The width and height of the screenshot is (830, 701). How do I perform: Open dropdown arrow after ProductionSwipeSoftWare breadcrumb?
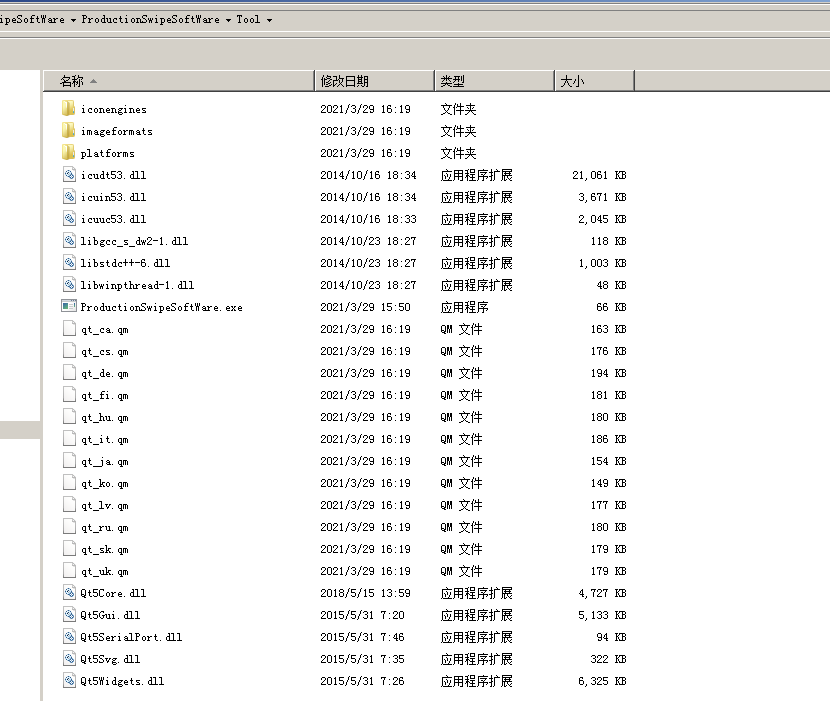pyautogui.click(x=228, y=20)
